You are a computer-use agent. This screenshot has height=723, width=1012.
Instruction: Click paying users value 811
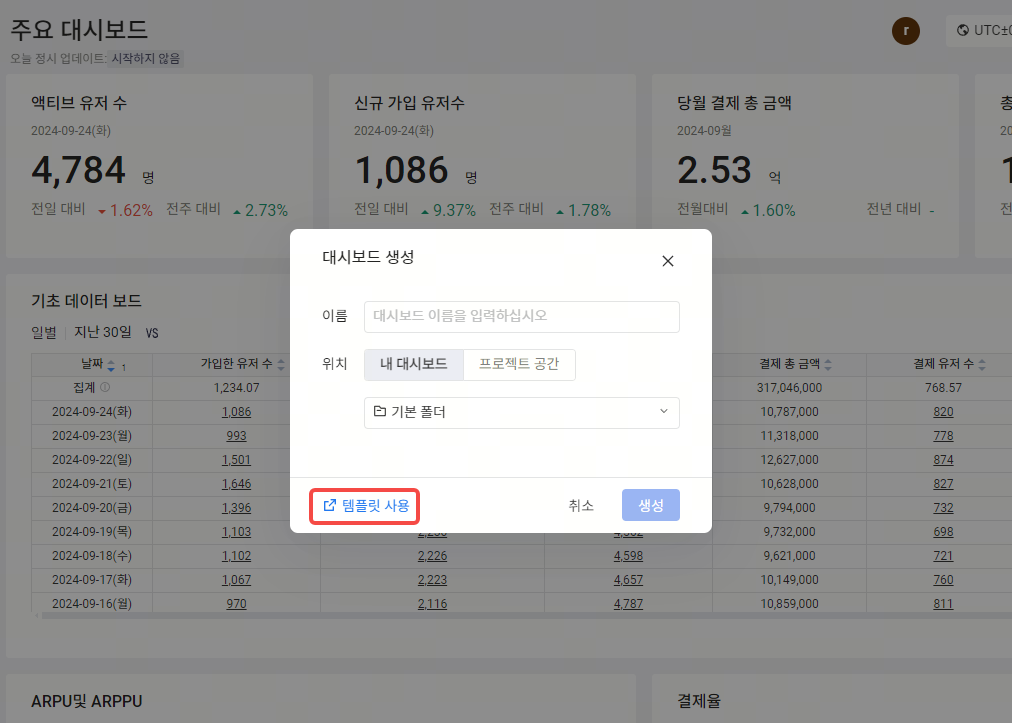point(943,604)
